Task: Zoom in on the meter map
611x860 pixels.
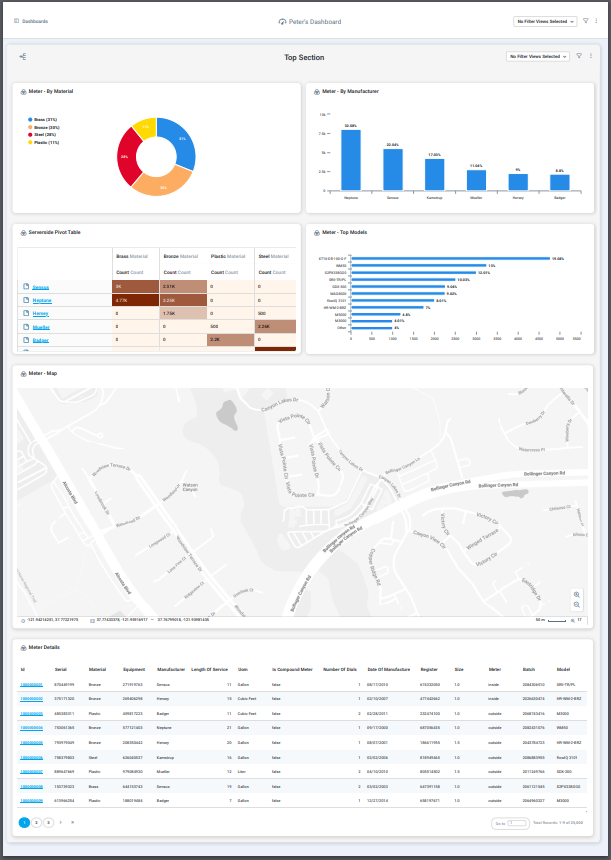Action: point(577,595)
